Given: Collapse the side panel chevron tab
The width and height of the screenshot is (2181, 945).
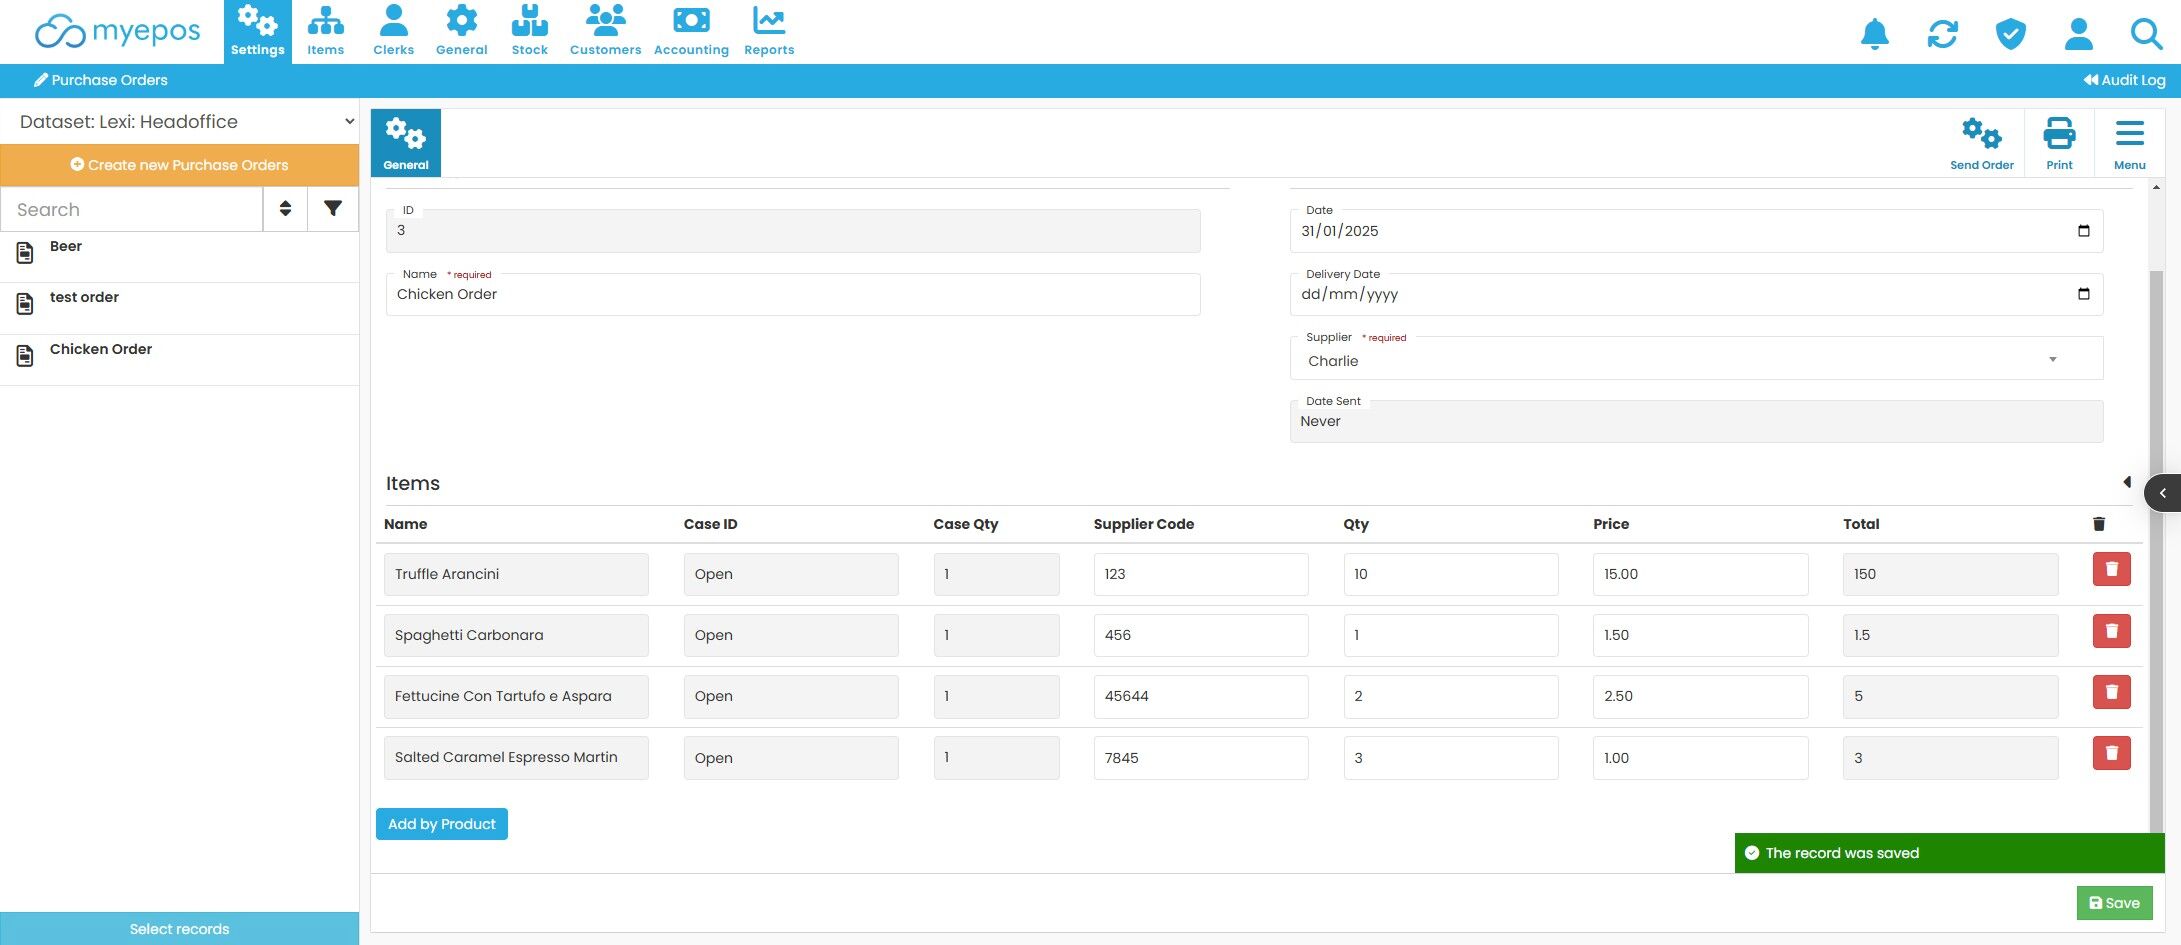Looking at the screenshot, I should 2162,493.
